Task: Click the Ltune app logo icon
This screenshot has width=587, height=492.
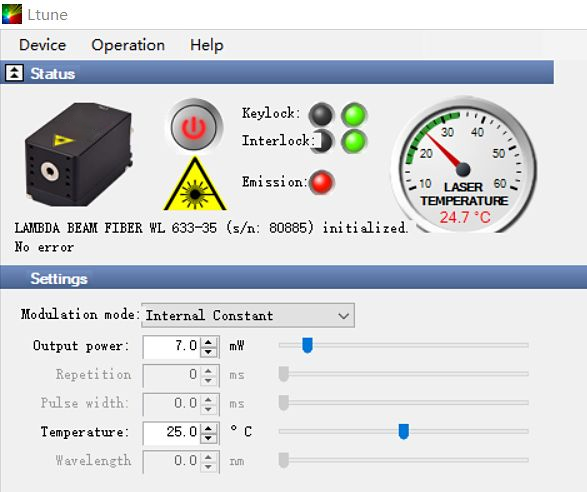Action: (x=12, y=14)
